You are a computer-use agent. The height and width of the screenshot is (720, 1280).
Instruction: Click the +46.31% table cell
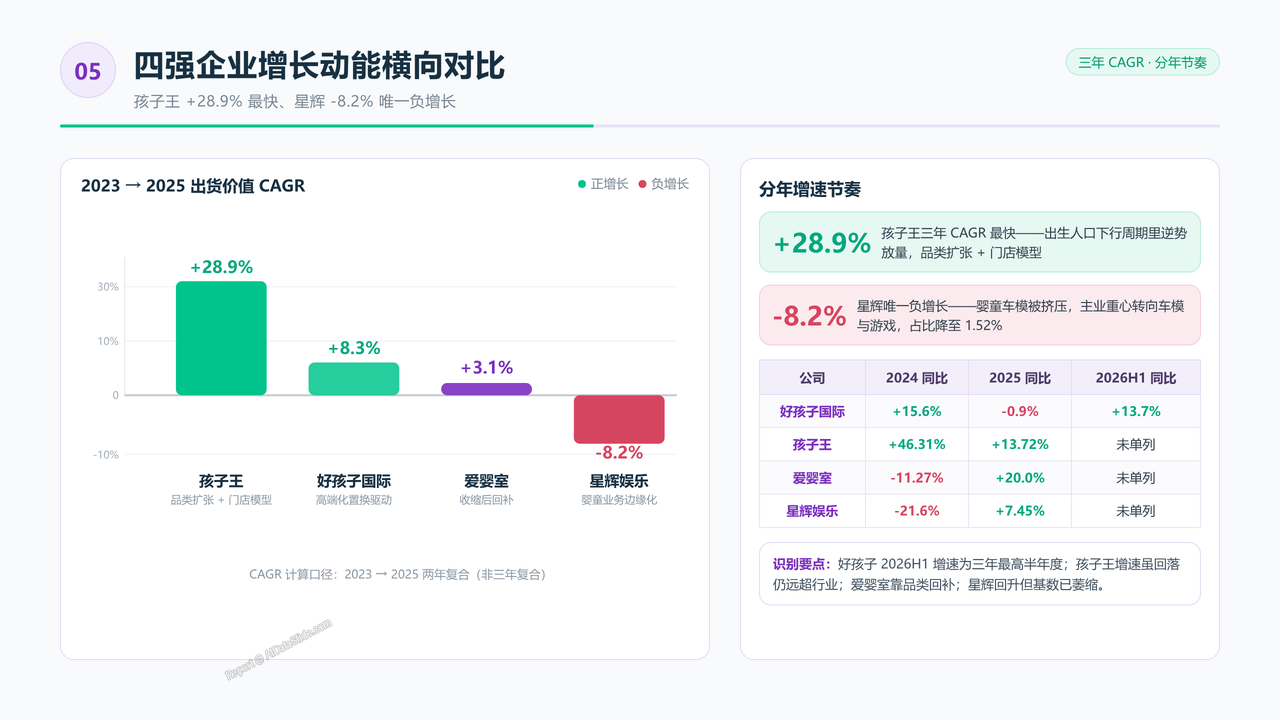tap(917, 444)
